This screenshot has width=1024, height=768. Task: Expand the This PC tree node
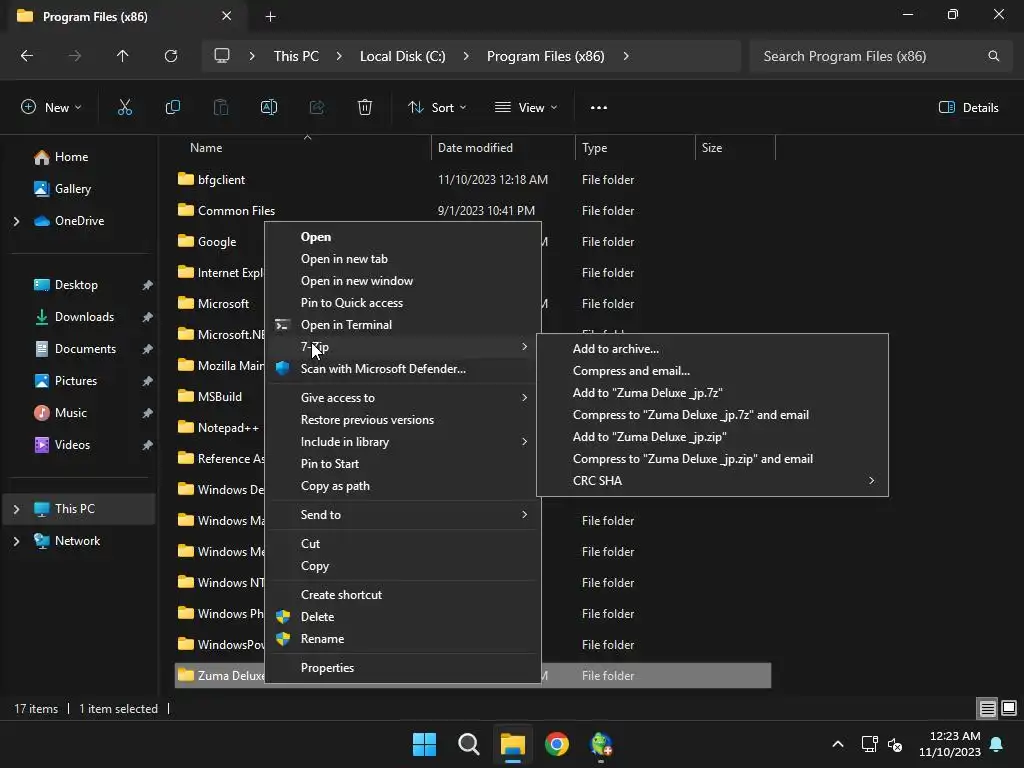(x=16, y=509)
